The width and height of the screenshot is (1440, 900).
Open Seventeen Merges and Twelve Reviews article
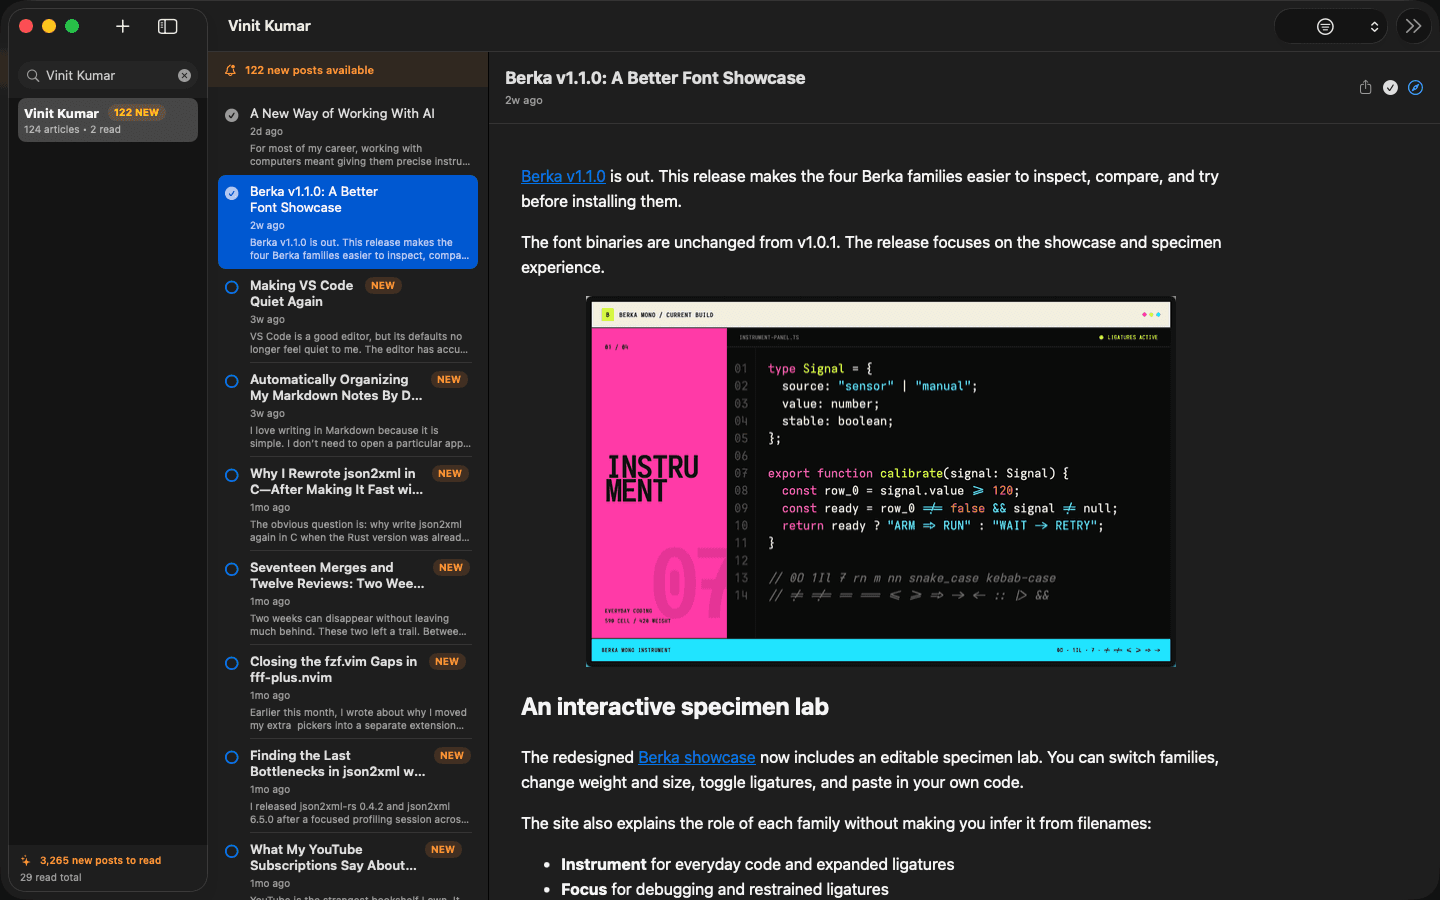(348, 598)
